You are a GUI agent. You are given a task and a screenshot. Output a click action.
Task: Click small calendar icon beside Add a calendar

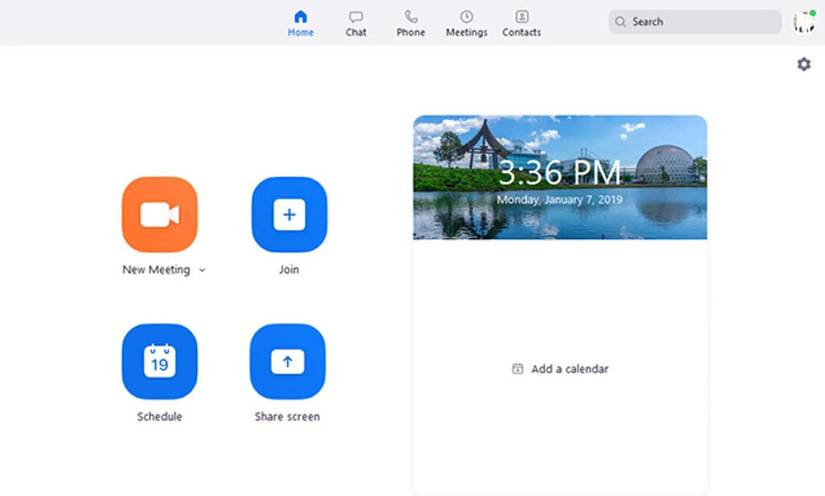coord(517,369)
